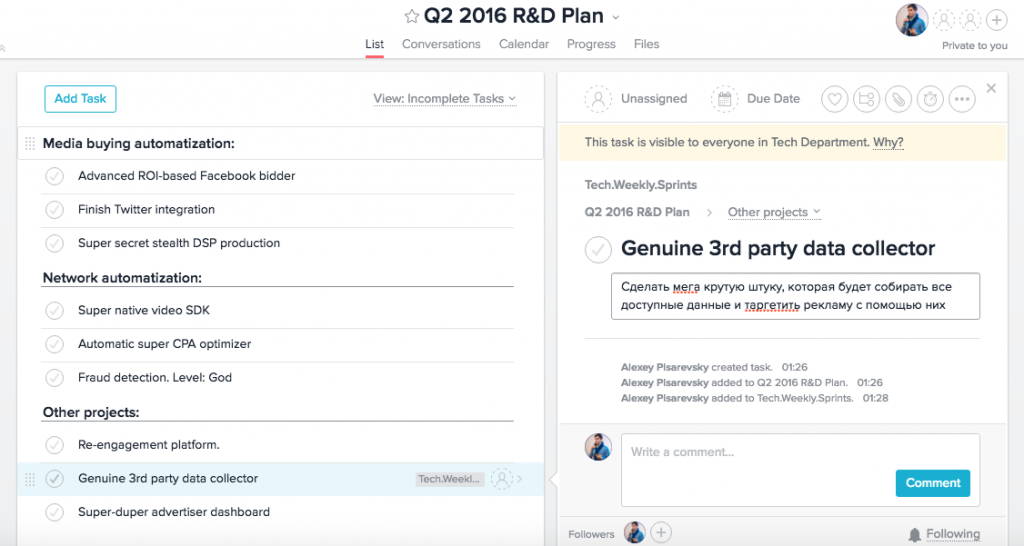Mark 'Finish Twitter integration' as complete
The width and height of the screenshot is (1024, 546).
tap(54, 210)
